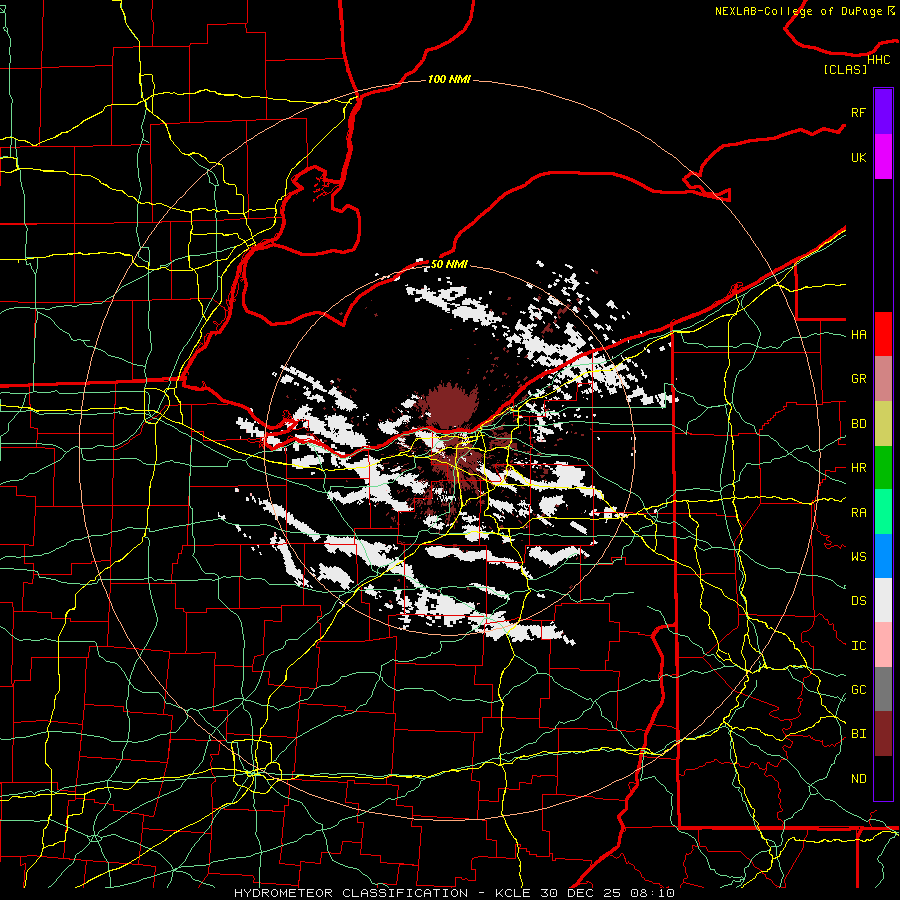Screen dimensions: 900x900
Task: Click the HA red legend swatch
Action: (883, 334)
